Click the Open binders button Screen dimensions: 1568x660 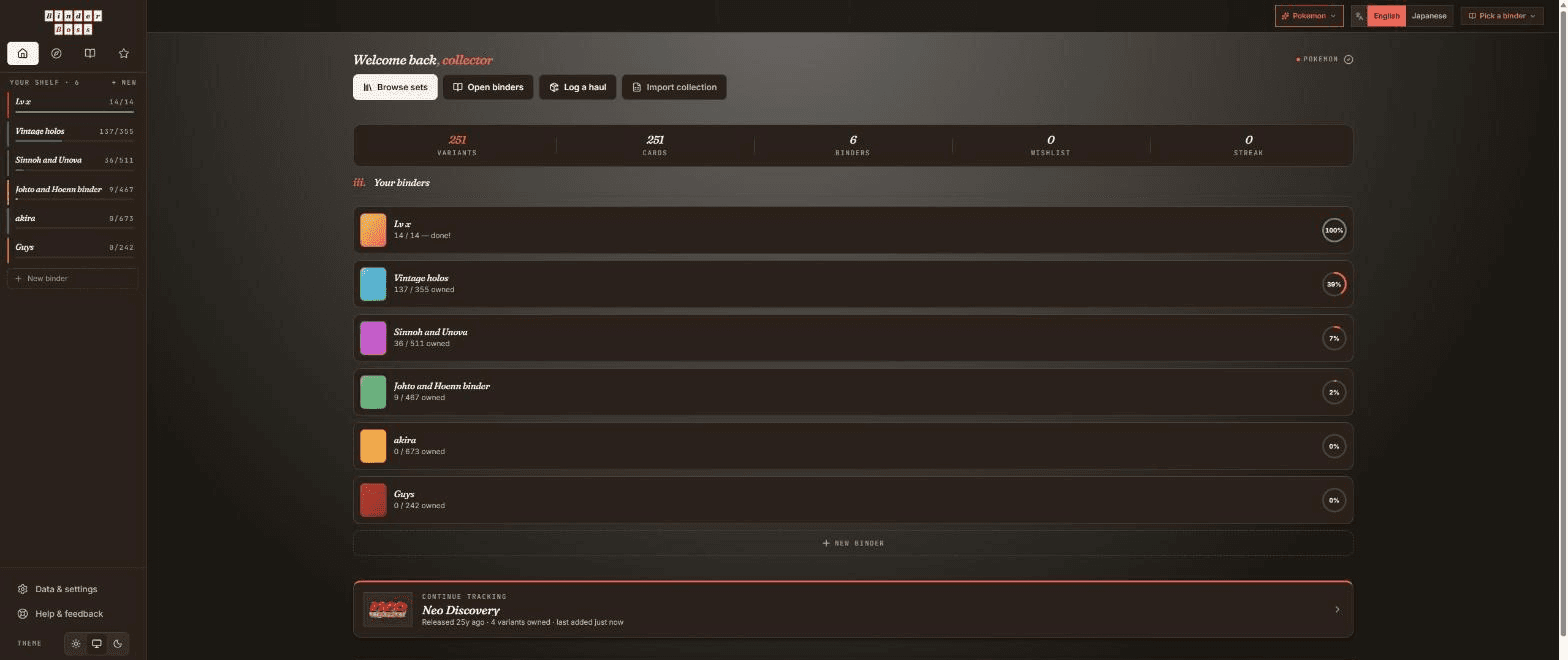(x=488, y=87)
